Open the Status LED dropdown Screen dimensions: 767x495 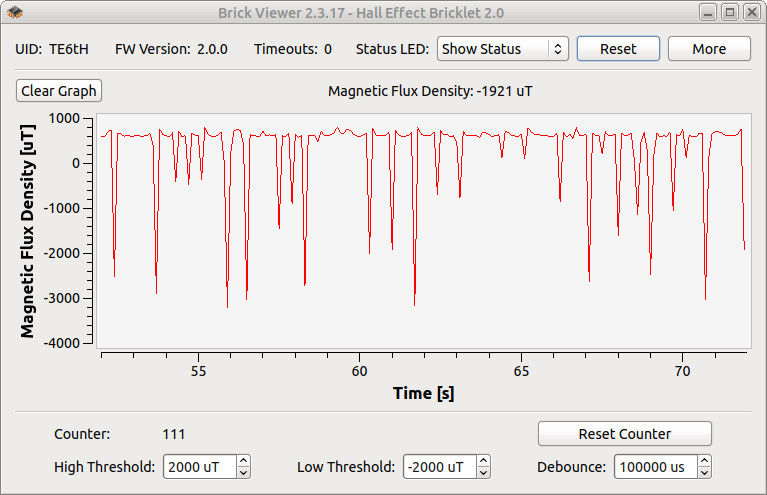502,49
